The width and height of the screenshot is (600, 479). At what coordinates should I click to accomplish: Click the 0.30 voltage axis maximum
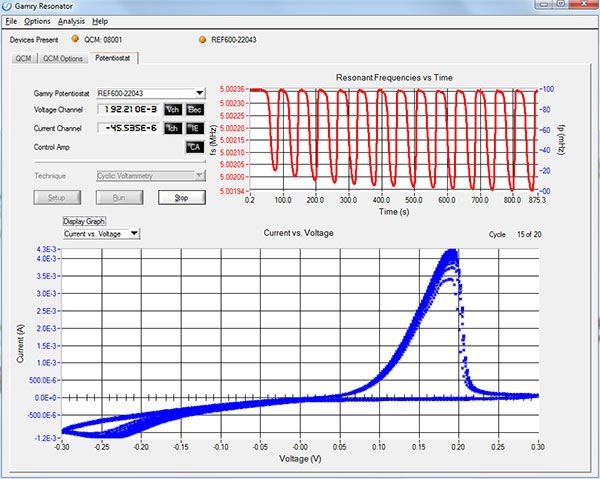click(538, 446)
